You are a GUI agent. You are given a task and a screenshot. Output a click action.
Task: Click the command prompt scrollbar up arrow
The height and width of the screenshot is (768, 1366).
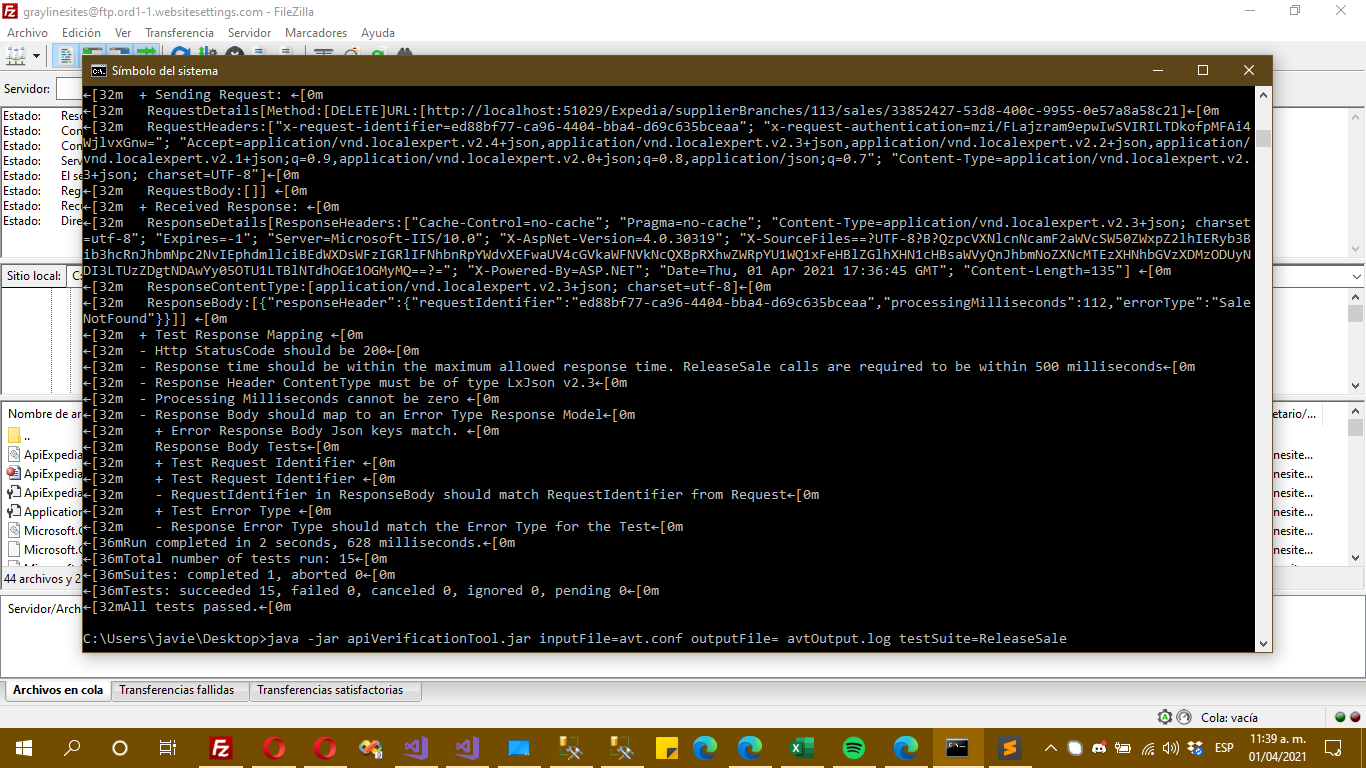[1264, 95]
